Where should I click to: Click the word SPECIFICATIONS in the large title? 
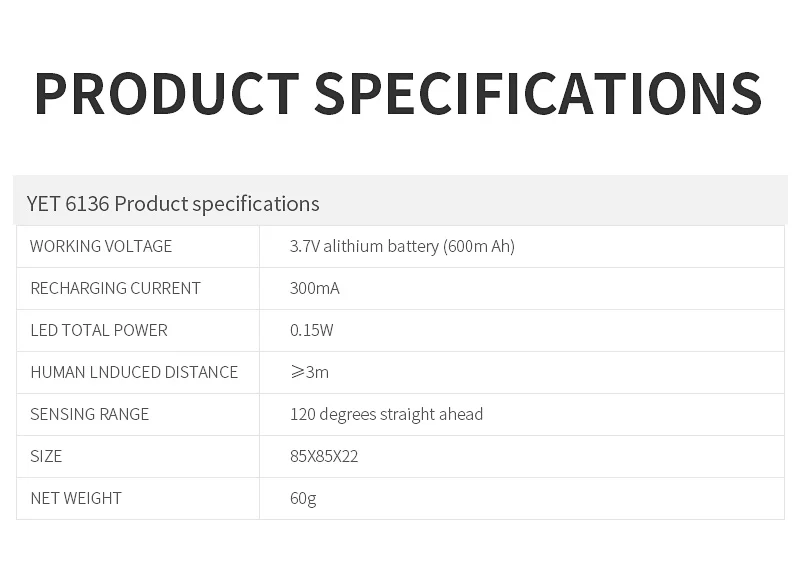539,94
